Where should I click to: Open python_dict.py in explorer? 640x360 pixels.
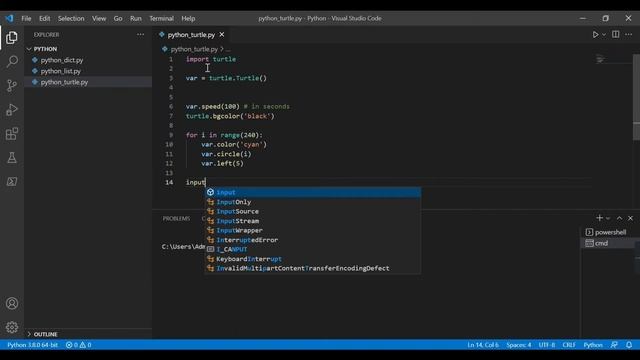[62, 60]
